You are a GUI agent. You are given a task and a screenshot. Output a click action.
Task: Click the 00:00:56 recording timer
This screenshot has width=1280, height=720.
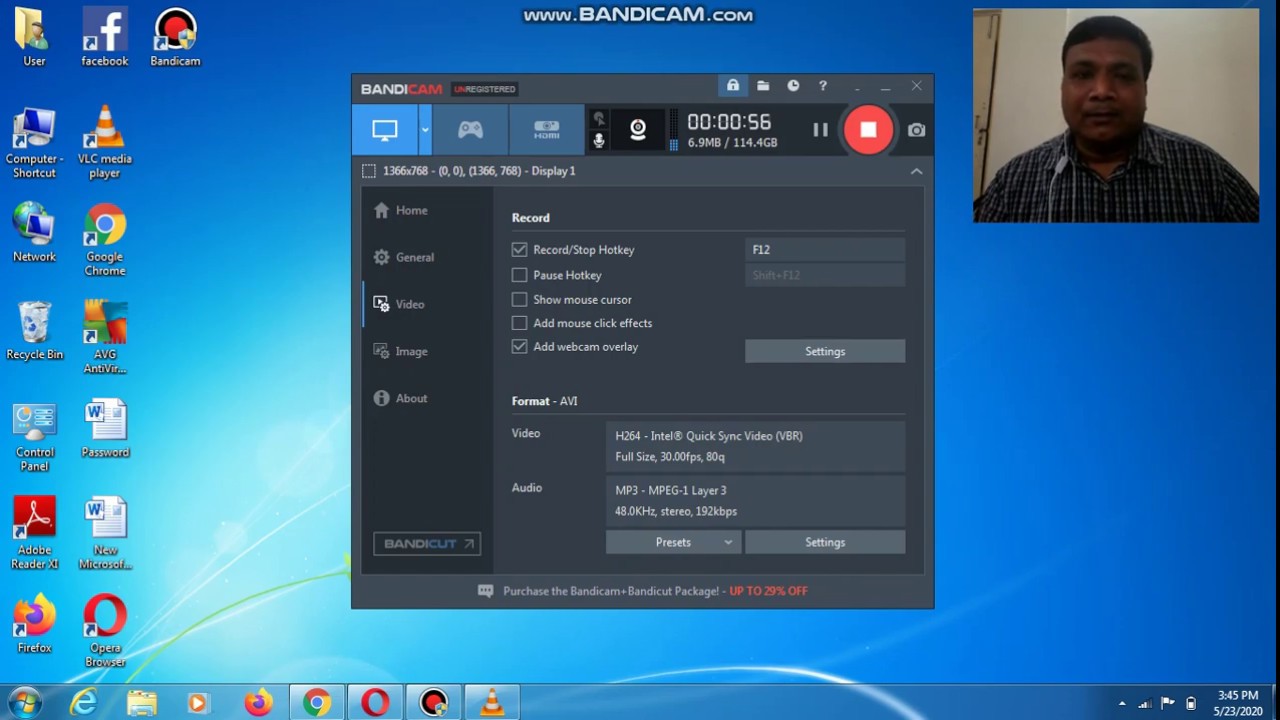tap(729, 122)
